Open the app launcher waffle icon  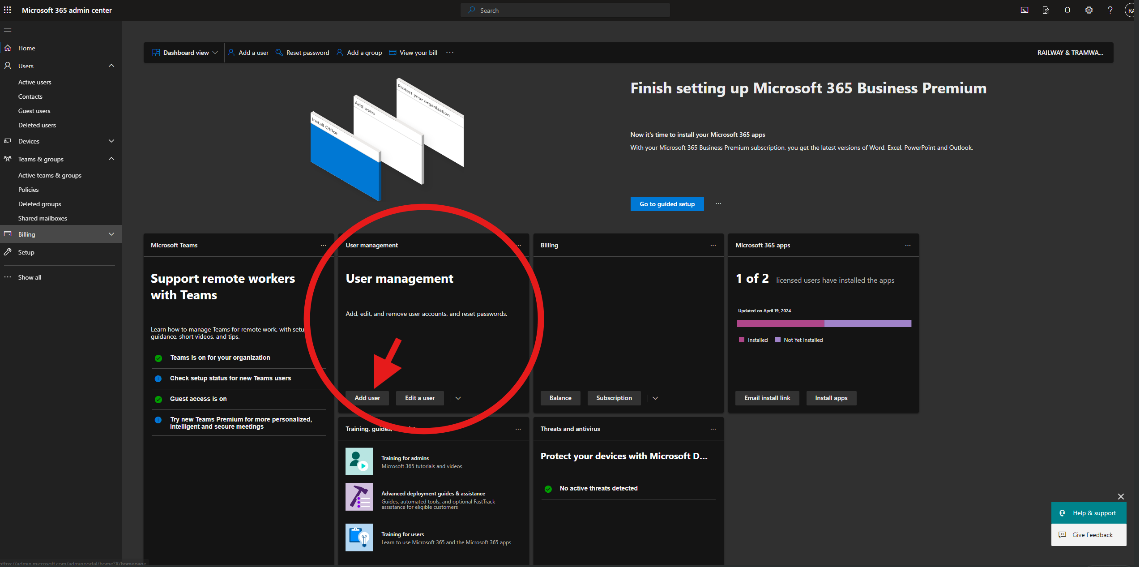pos(8,10)
